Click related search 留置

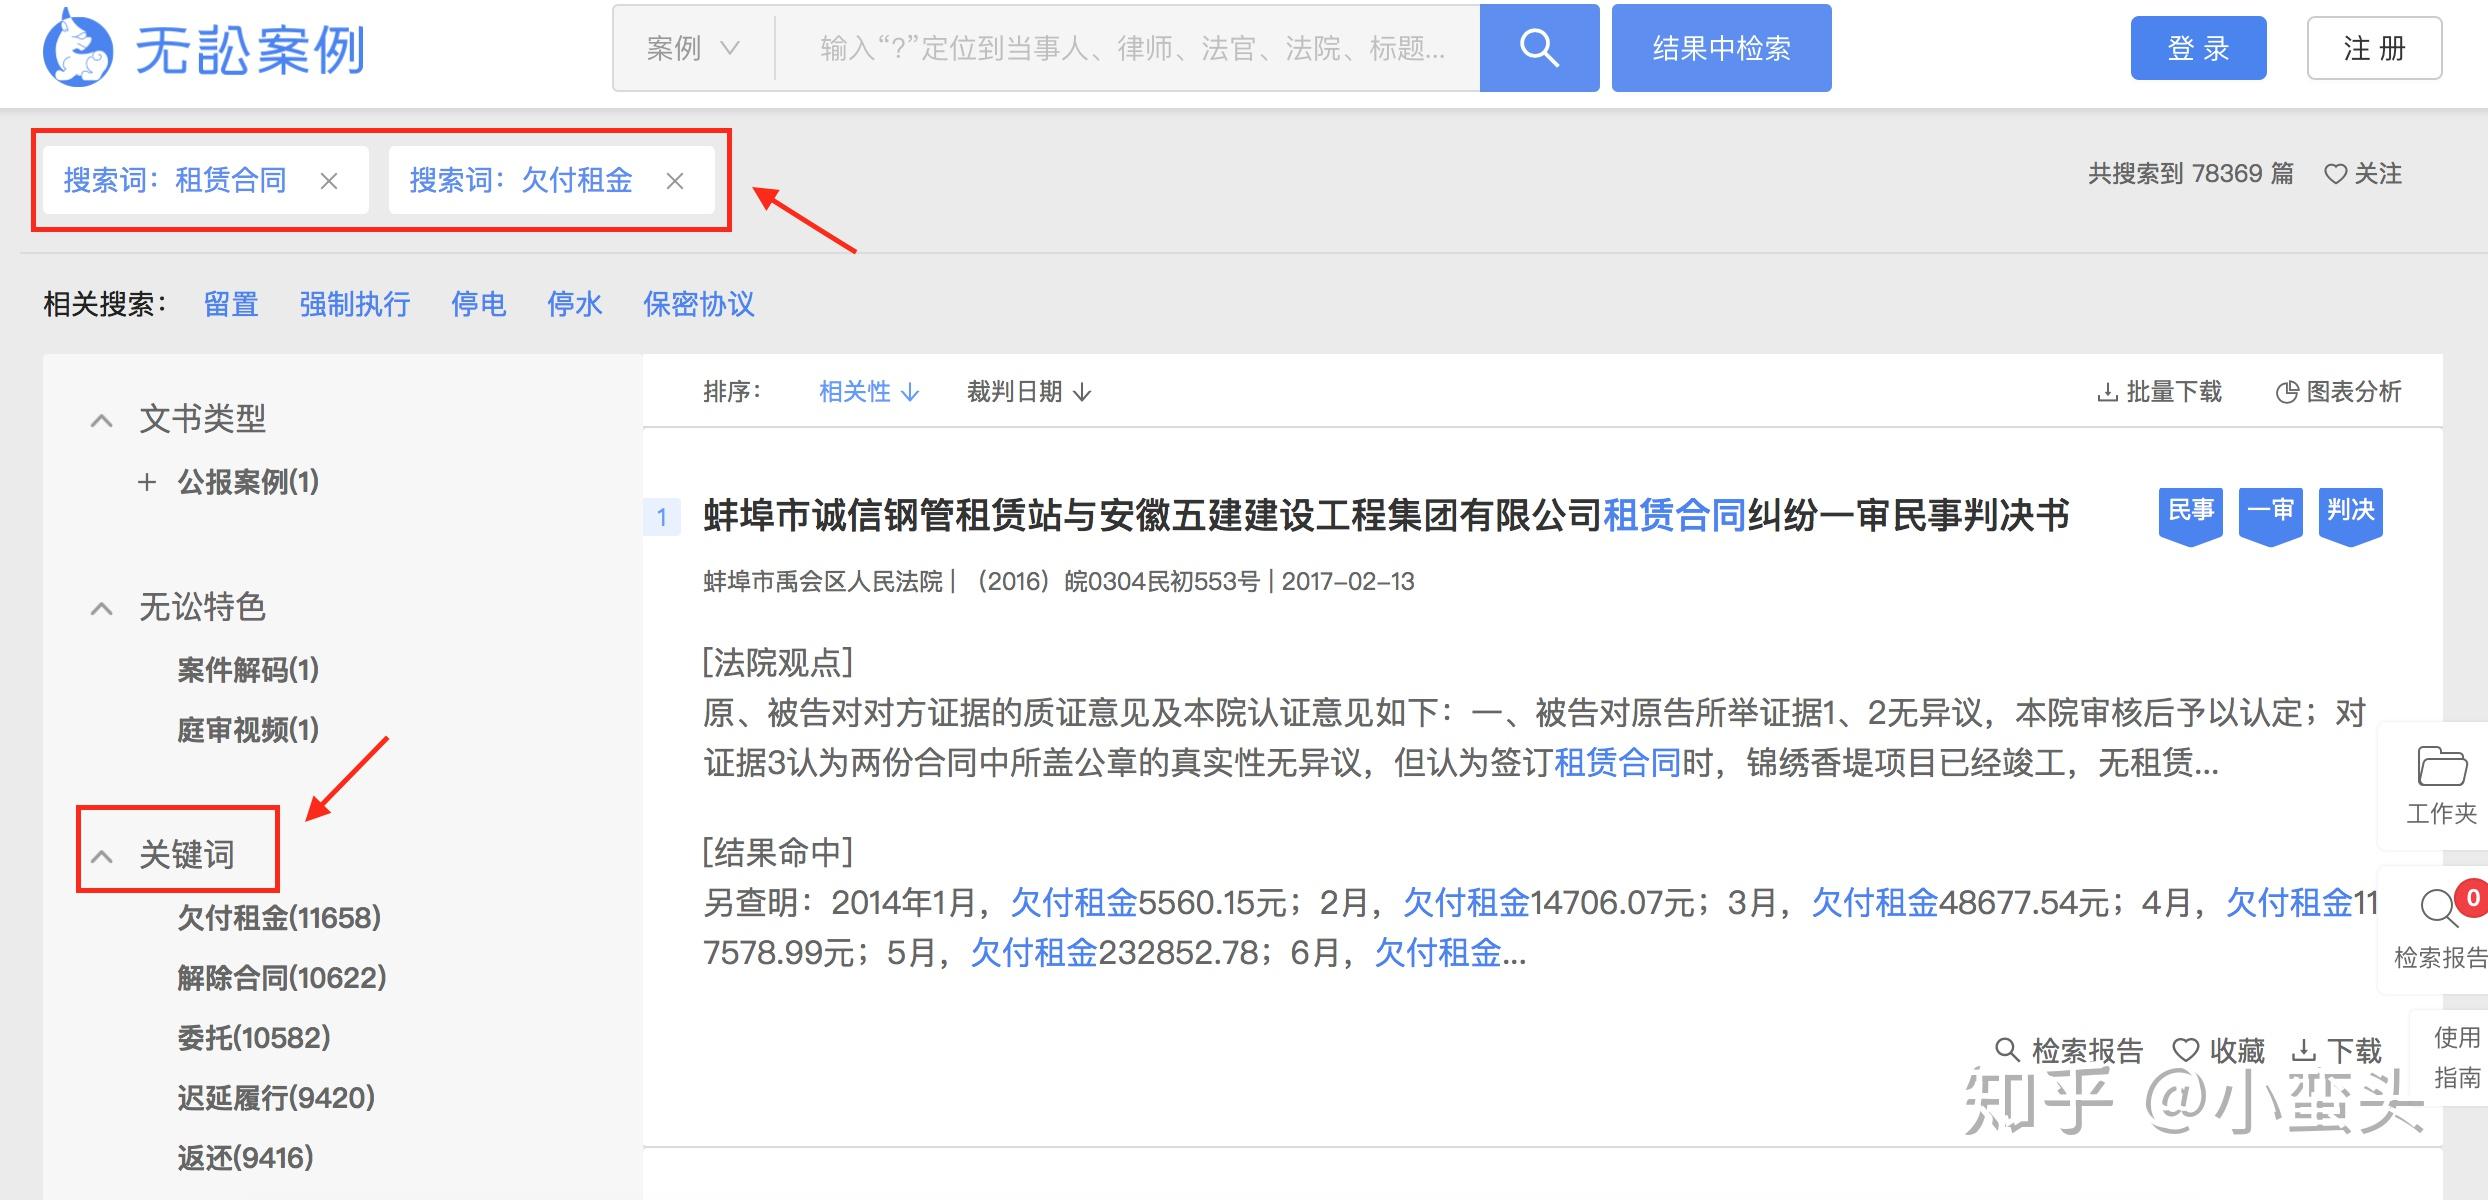click(x=231, y=304)
